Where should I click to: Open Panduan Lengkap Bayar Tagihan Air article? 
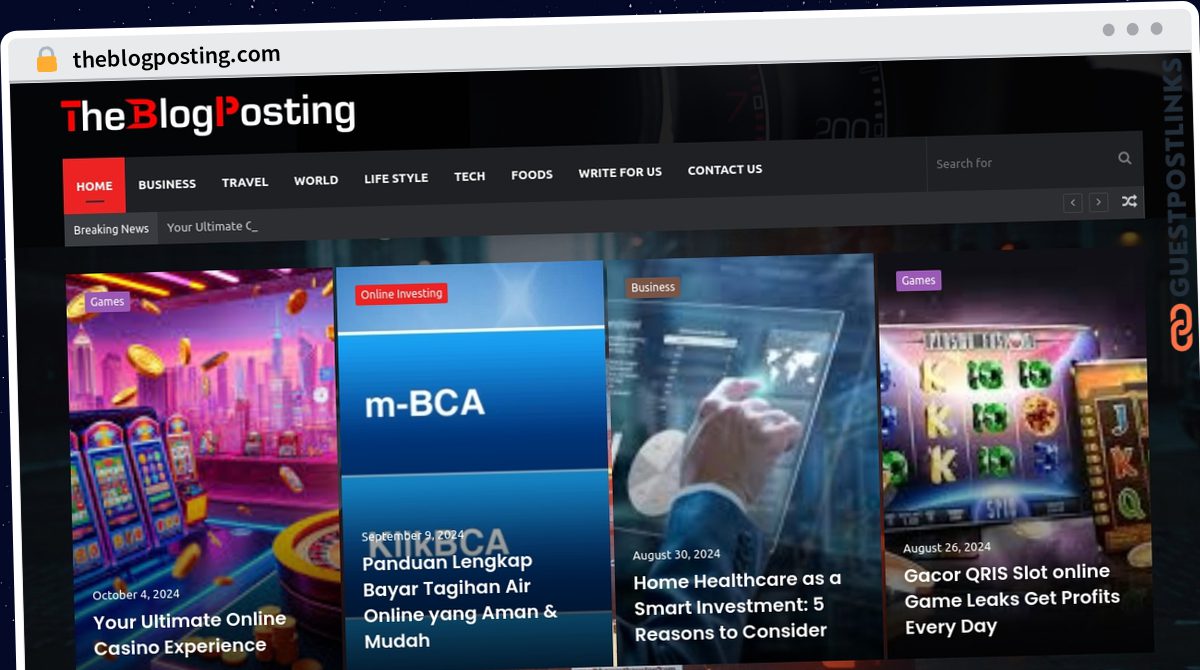tap(460, 601)
